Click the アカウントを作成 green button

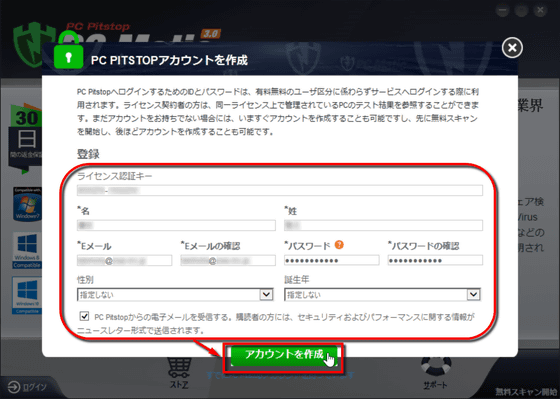coord(284,355)
